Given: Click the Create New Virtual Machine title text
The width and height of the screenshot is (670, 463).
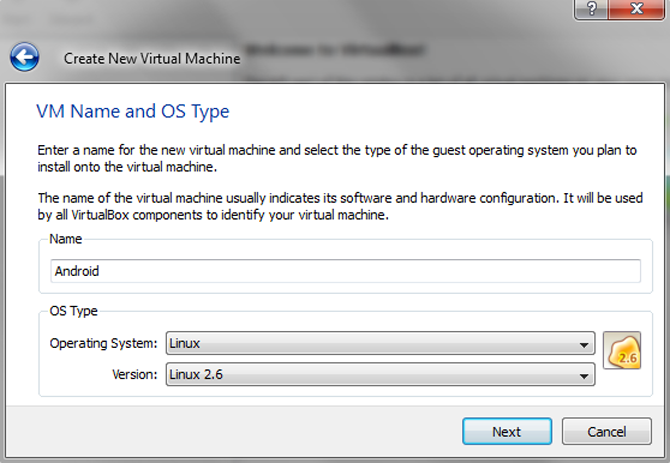Looking at the screenshot, I should [x=152, y=59].
